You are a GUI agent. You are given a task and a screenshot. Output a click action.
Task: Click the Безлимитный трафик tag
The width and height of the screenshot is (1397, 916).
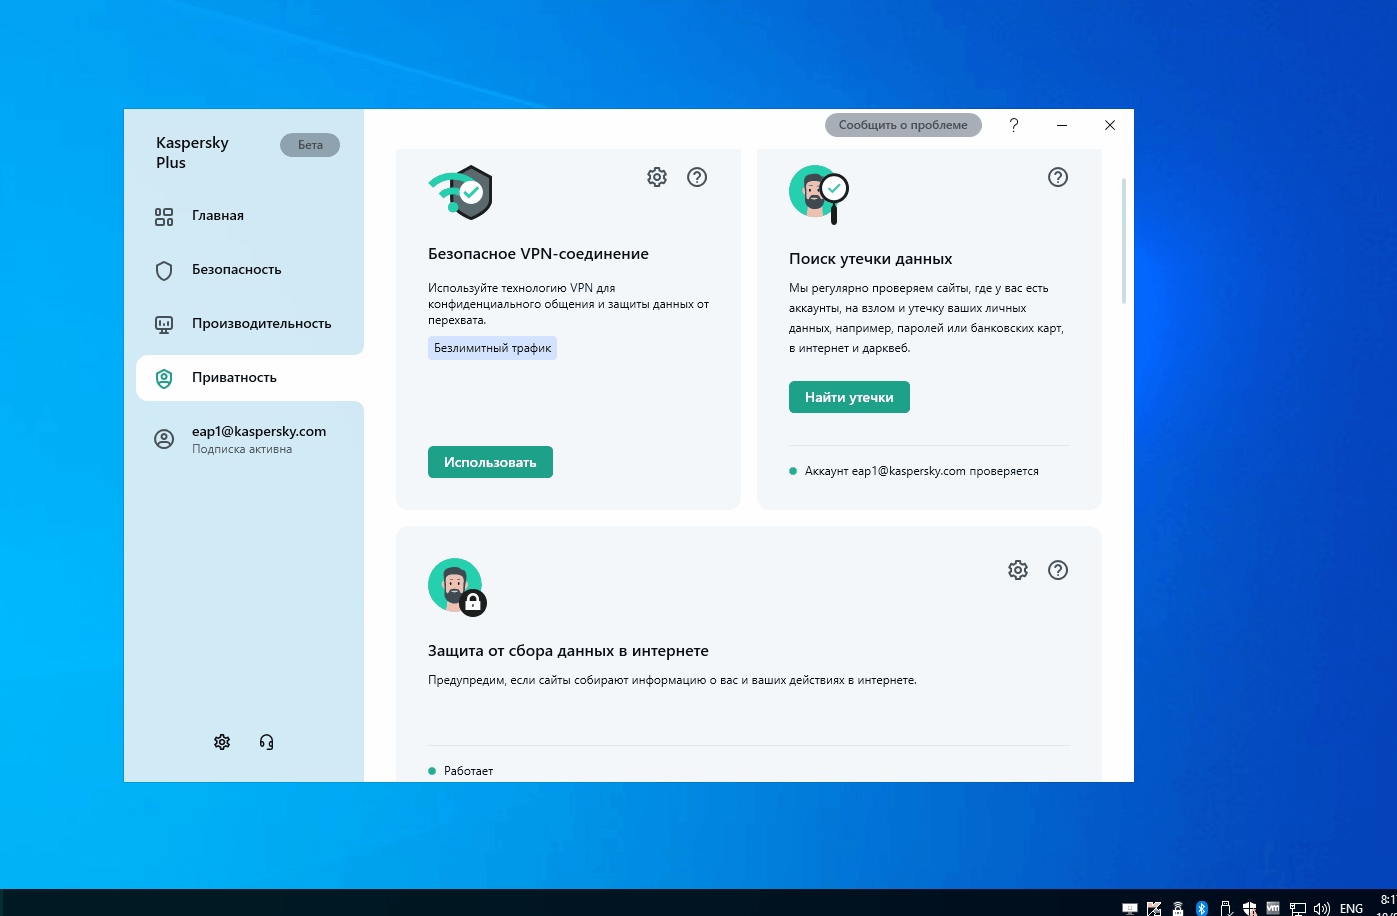(x=492, y=348)
